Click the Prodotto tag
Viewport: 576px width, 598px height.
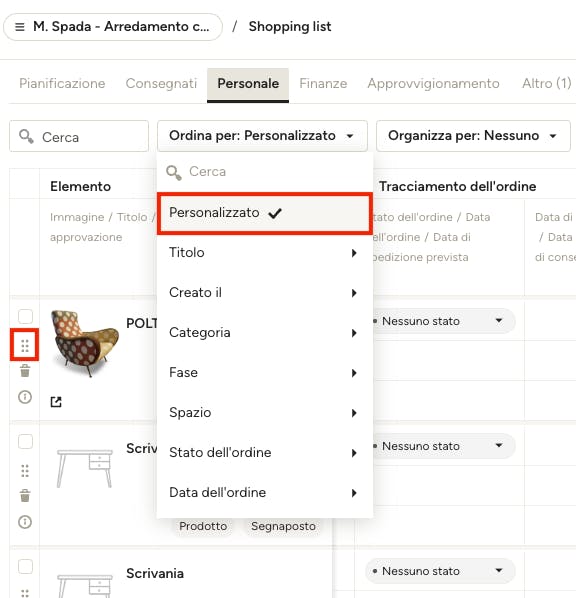(x=203, y=526)
